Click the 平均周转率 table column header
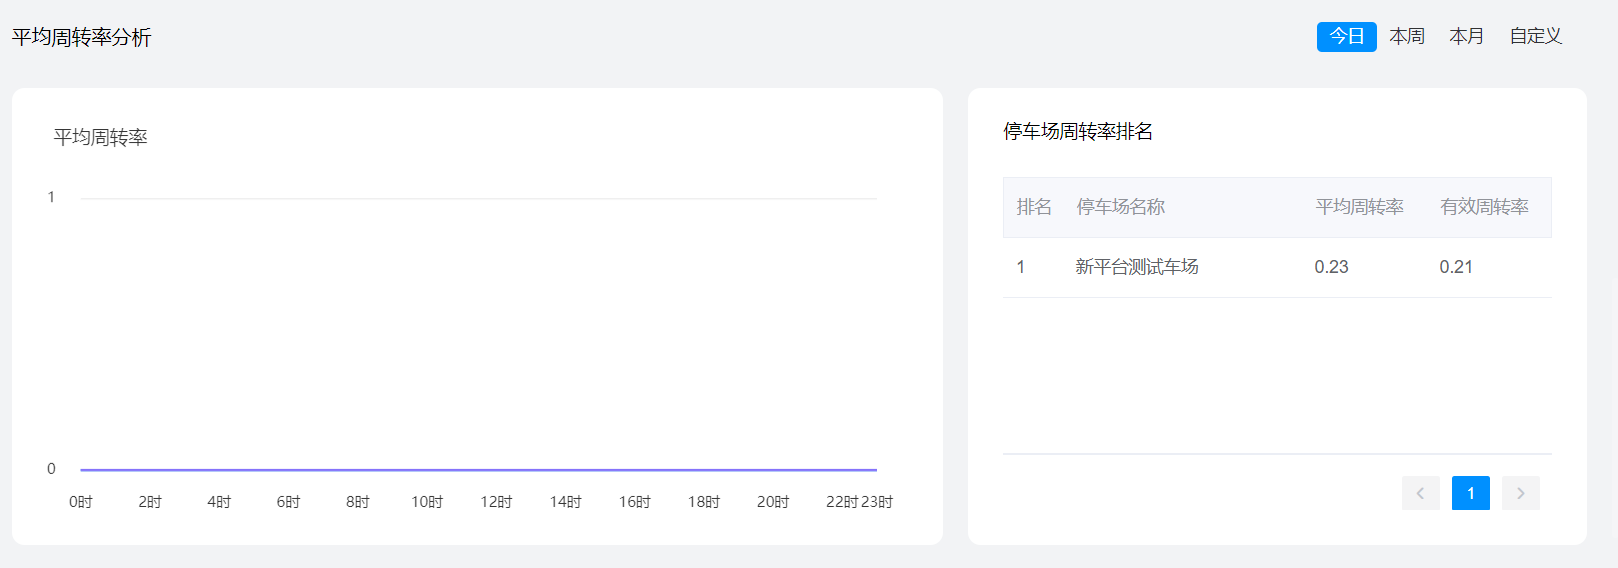Image resolution: width=1618 pixels, height=568 pixels. point(1359,207)
